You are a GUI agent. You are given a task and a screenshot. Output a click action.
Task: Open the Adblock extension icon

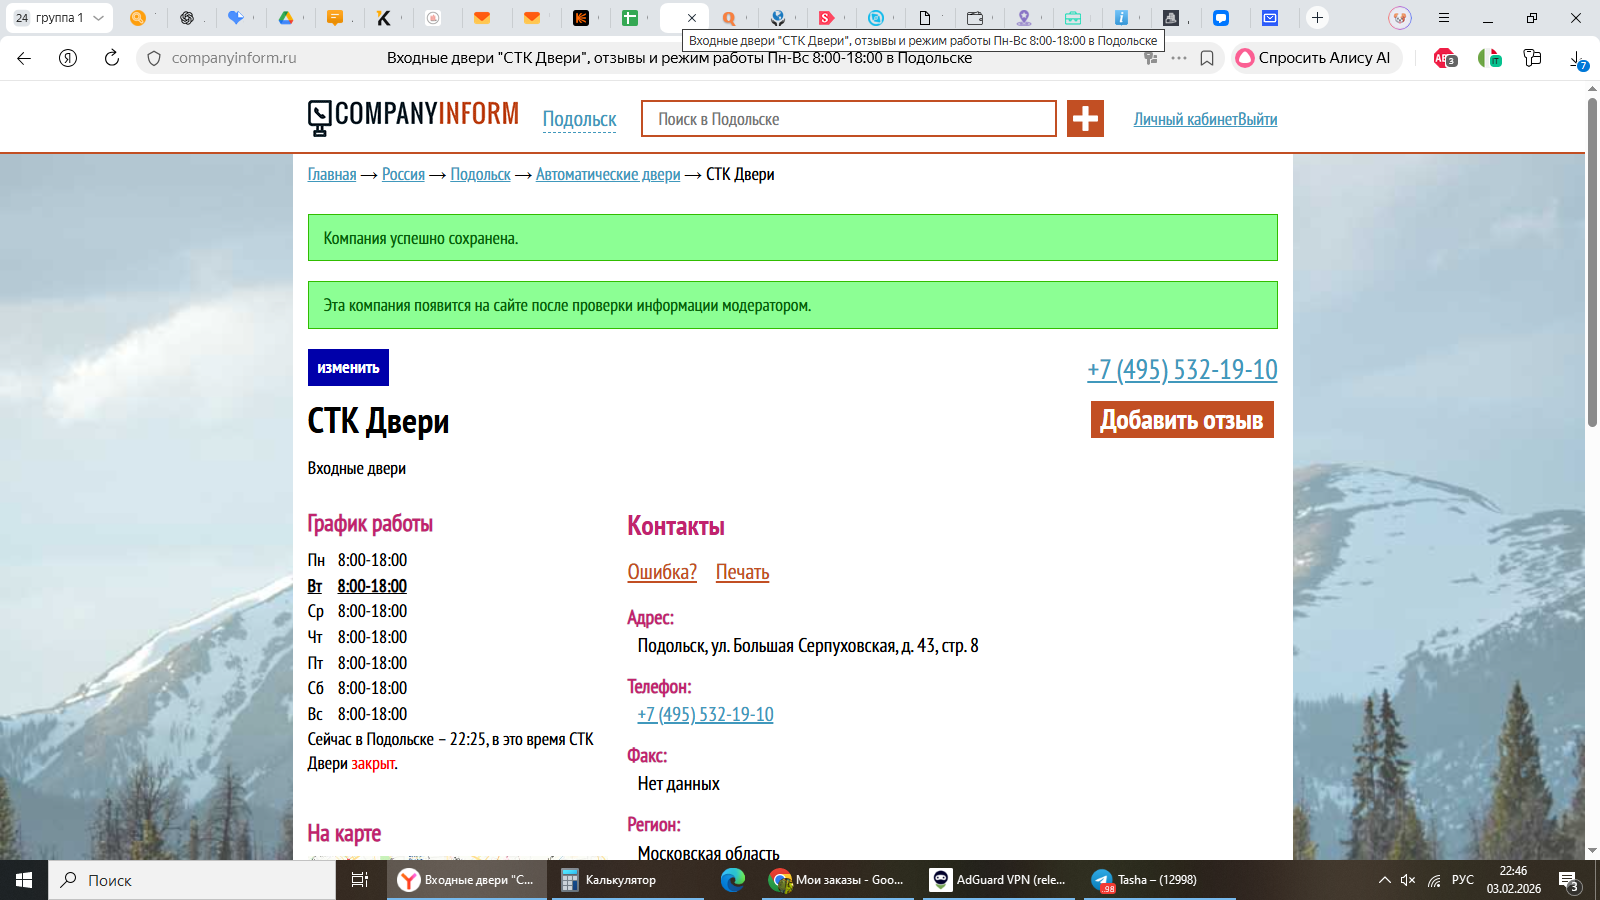click(1445, 58)
